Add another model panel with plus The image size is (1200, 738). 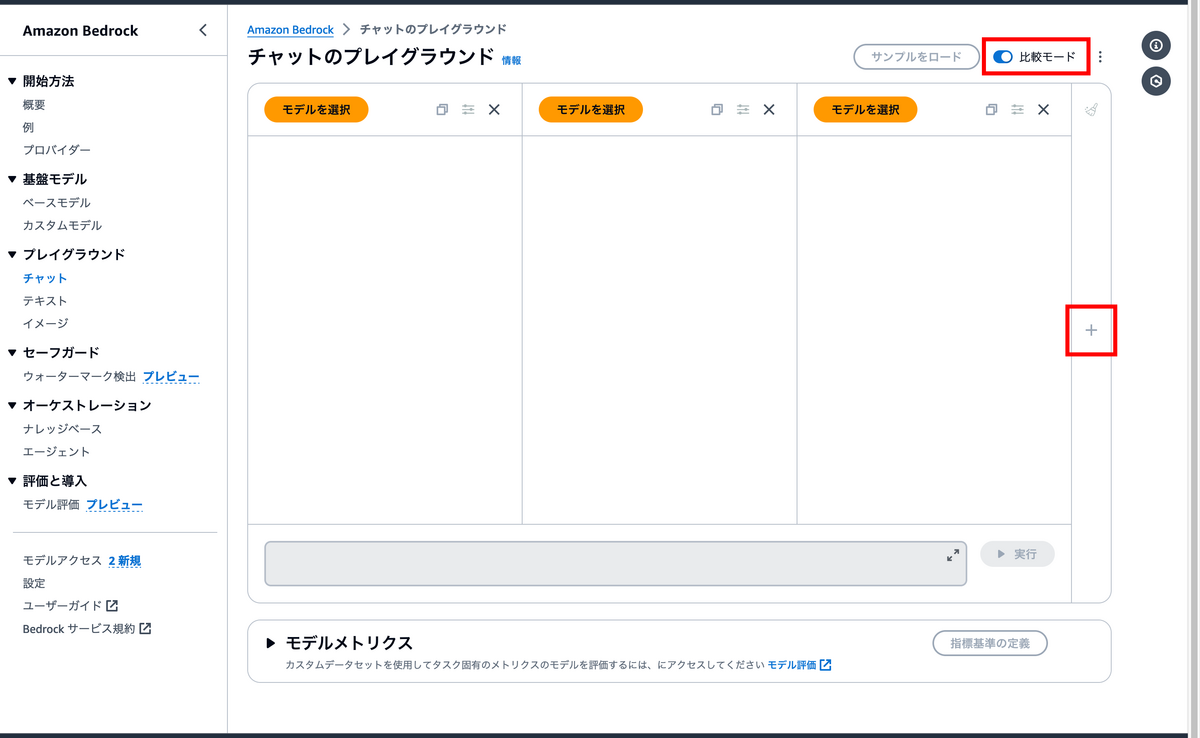point(1091,330)
